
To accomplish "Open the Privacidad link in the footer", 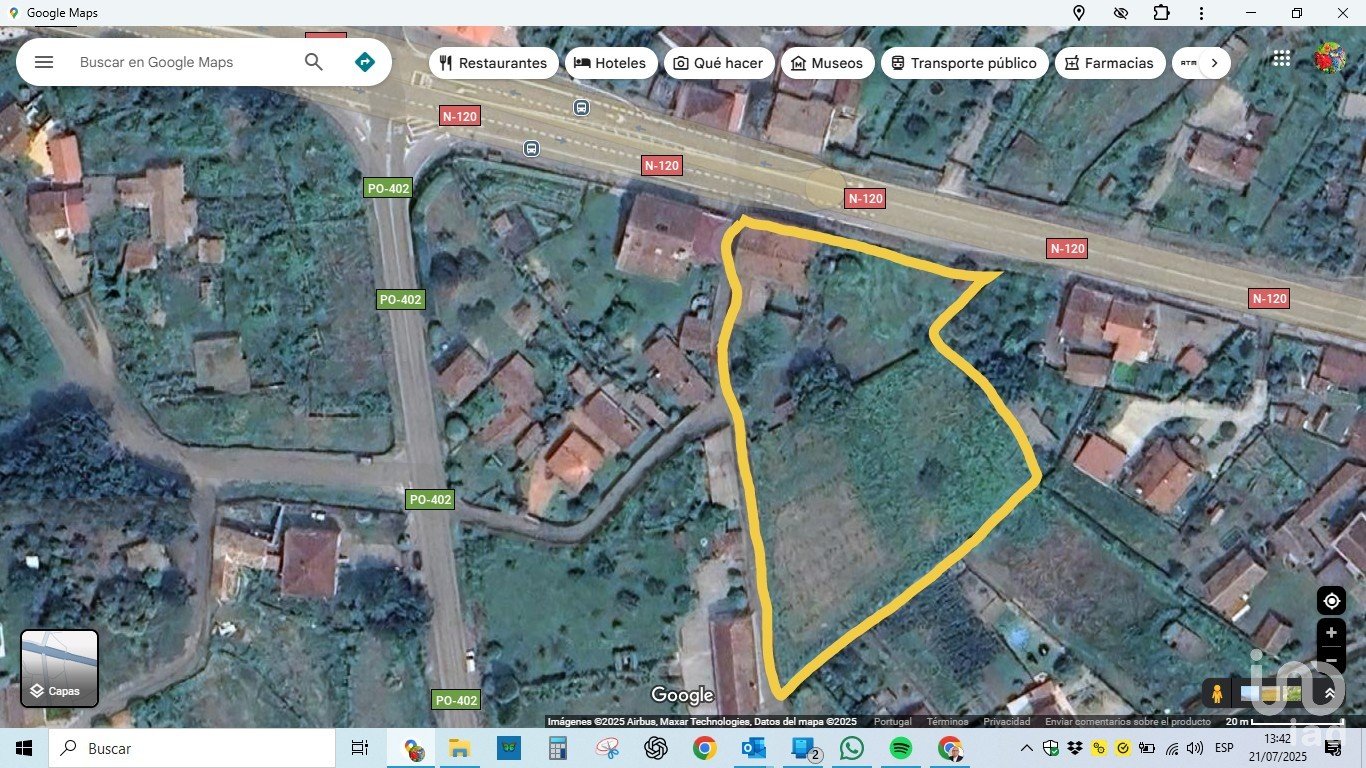I will pyautogui.click(x=1006, y=721).
